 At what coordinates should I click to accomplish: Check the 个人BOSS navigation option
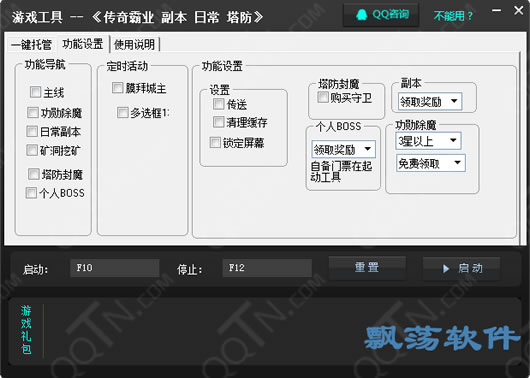[31, 193]
